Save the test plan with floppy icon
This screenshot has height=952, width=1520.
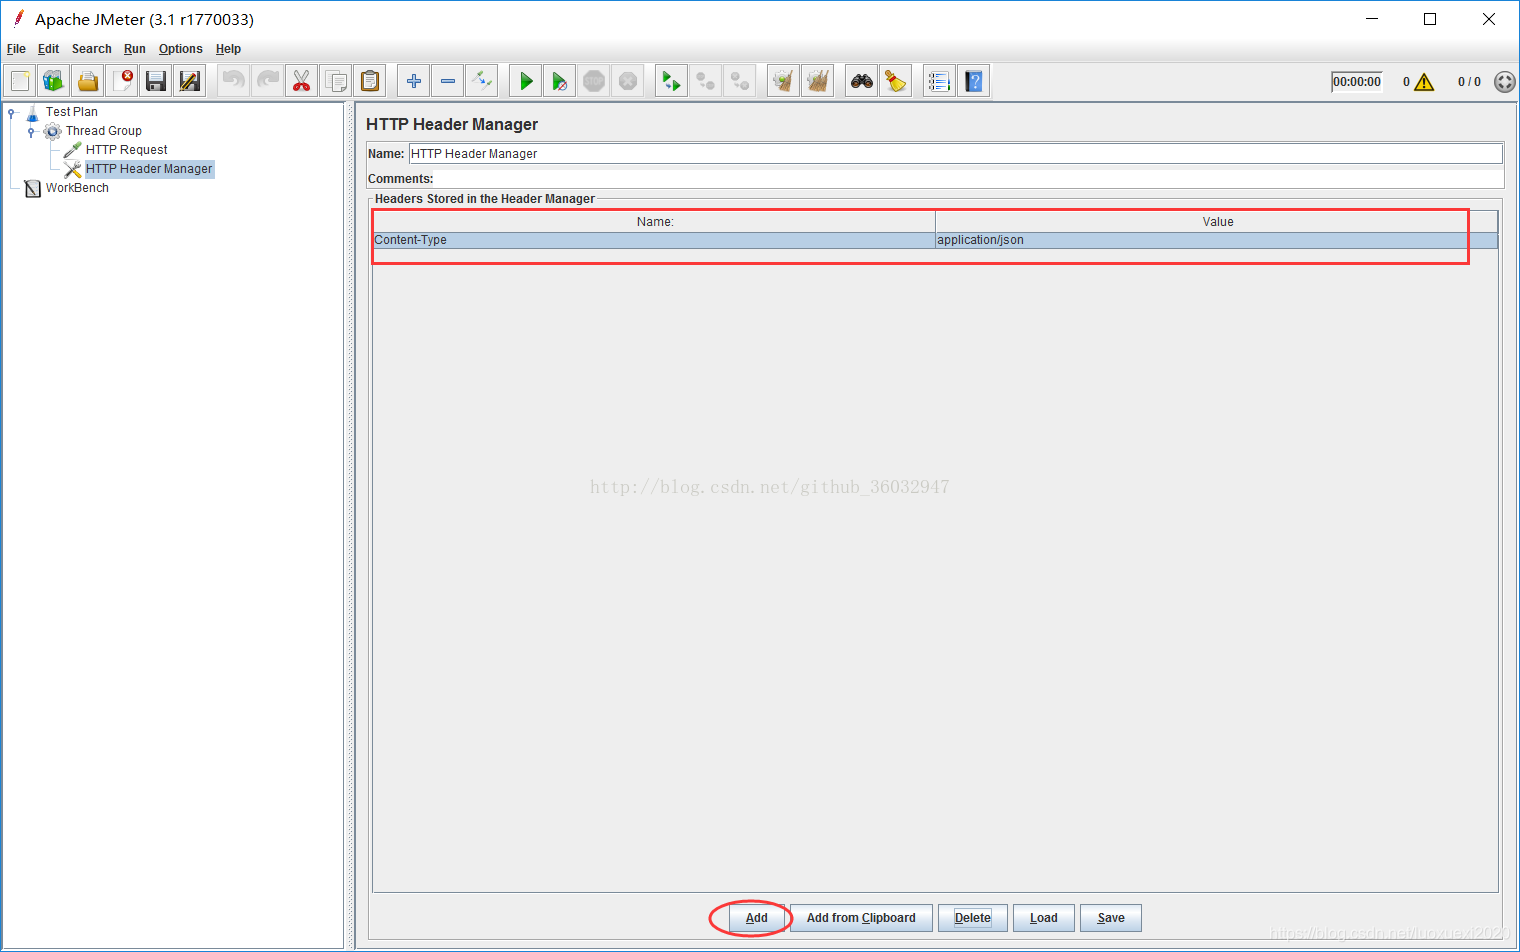coord(155,81)
